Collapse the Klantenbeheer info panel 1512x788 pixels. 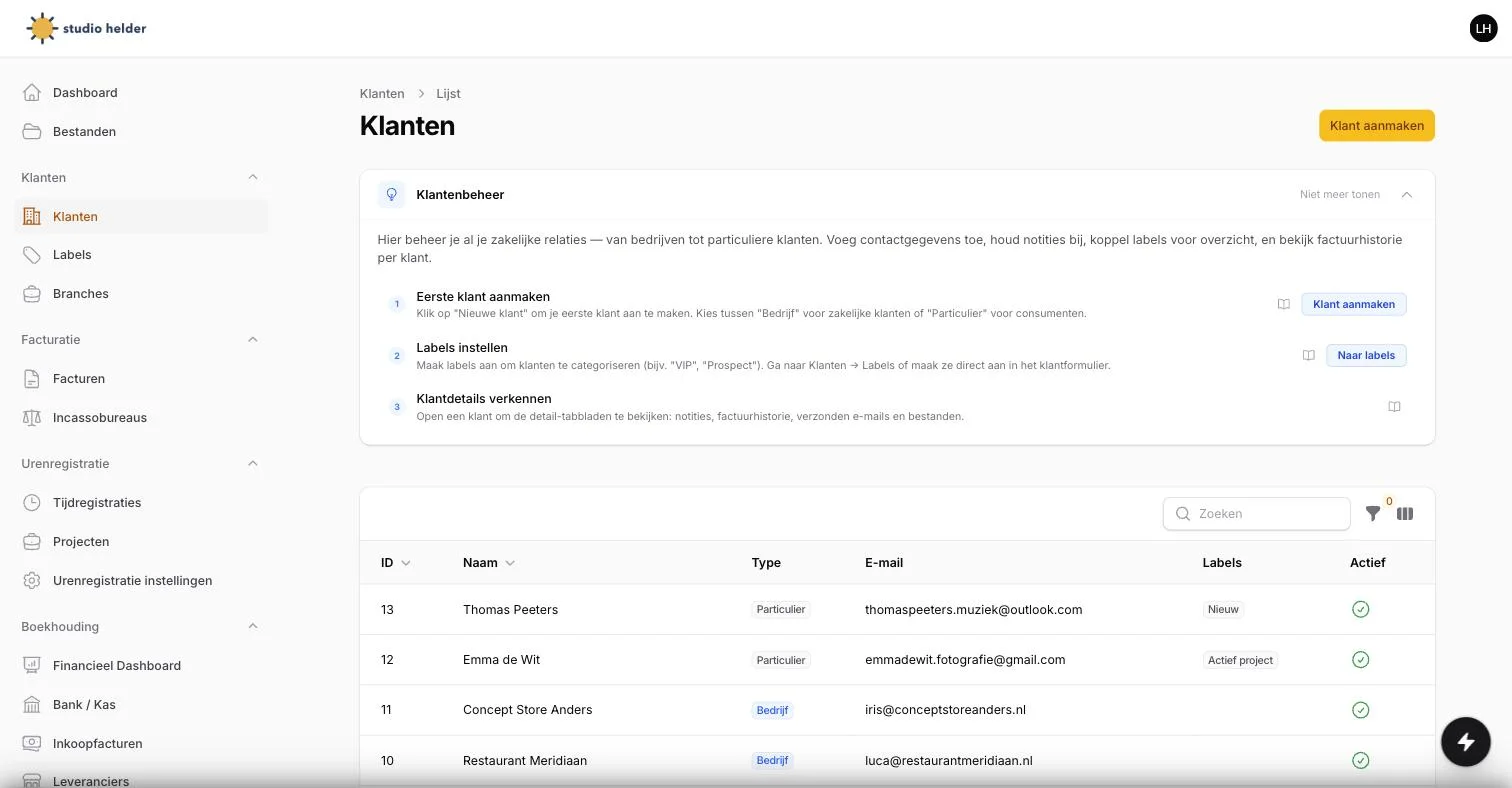[x=1407, y=195]
